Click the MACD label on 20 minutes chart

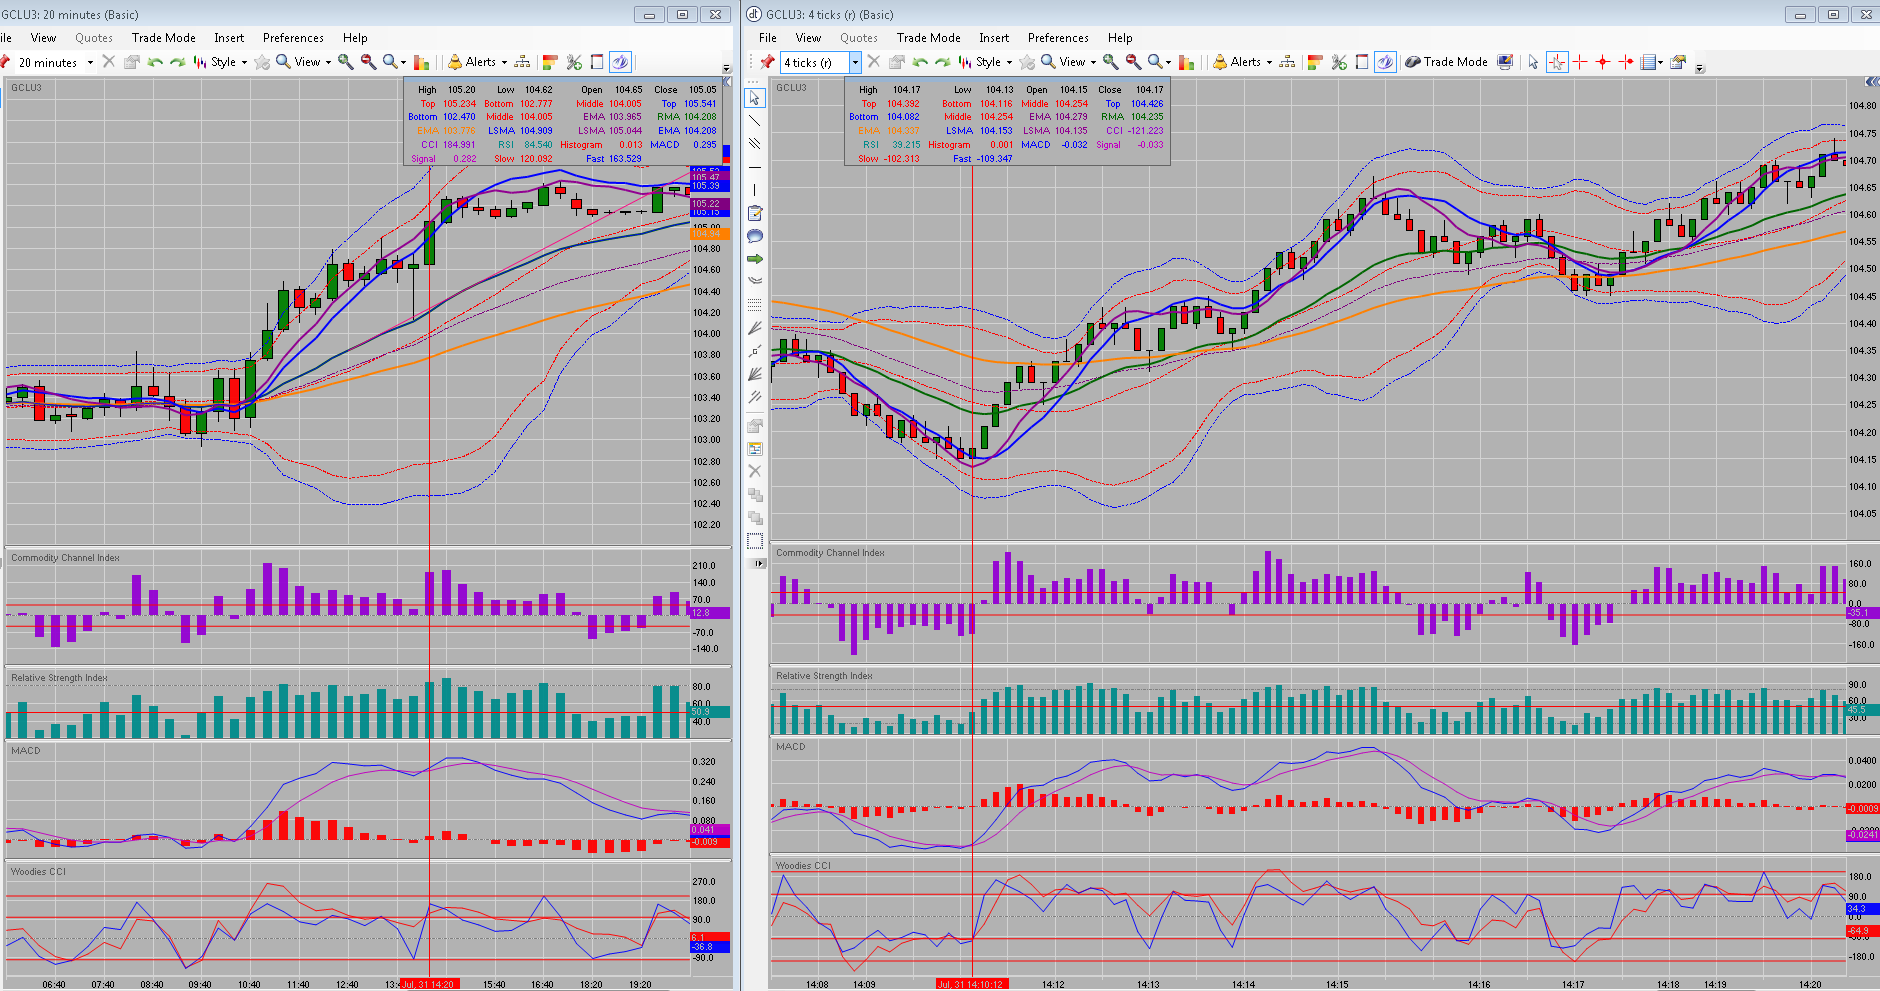[26, 751]
